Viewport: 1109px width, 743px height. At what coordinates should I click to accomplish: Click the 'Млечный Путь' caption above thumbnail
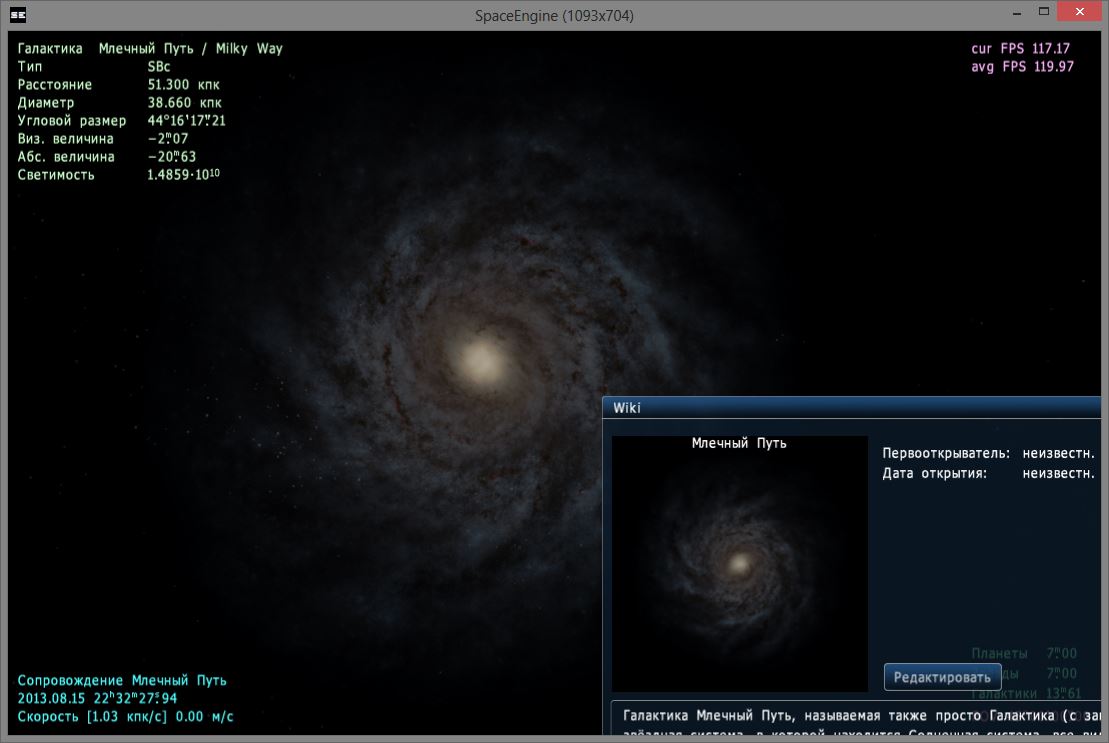738,443
